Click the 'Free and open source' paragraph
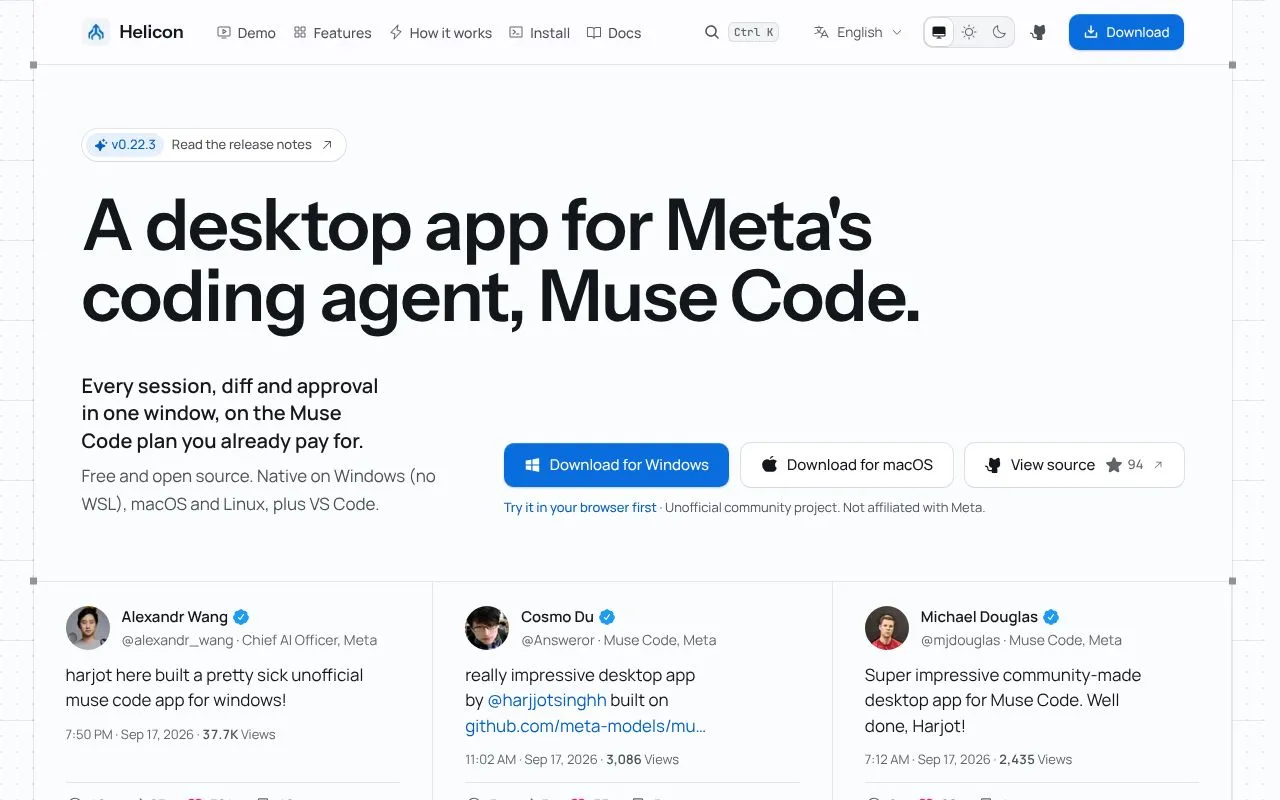 click(x=259, y=490)
